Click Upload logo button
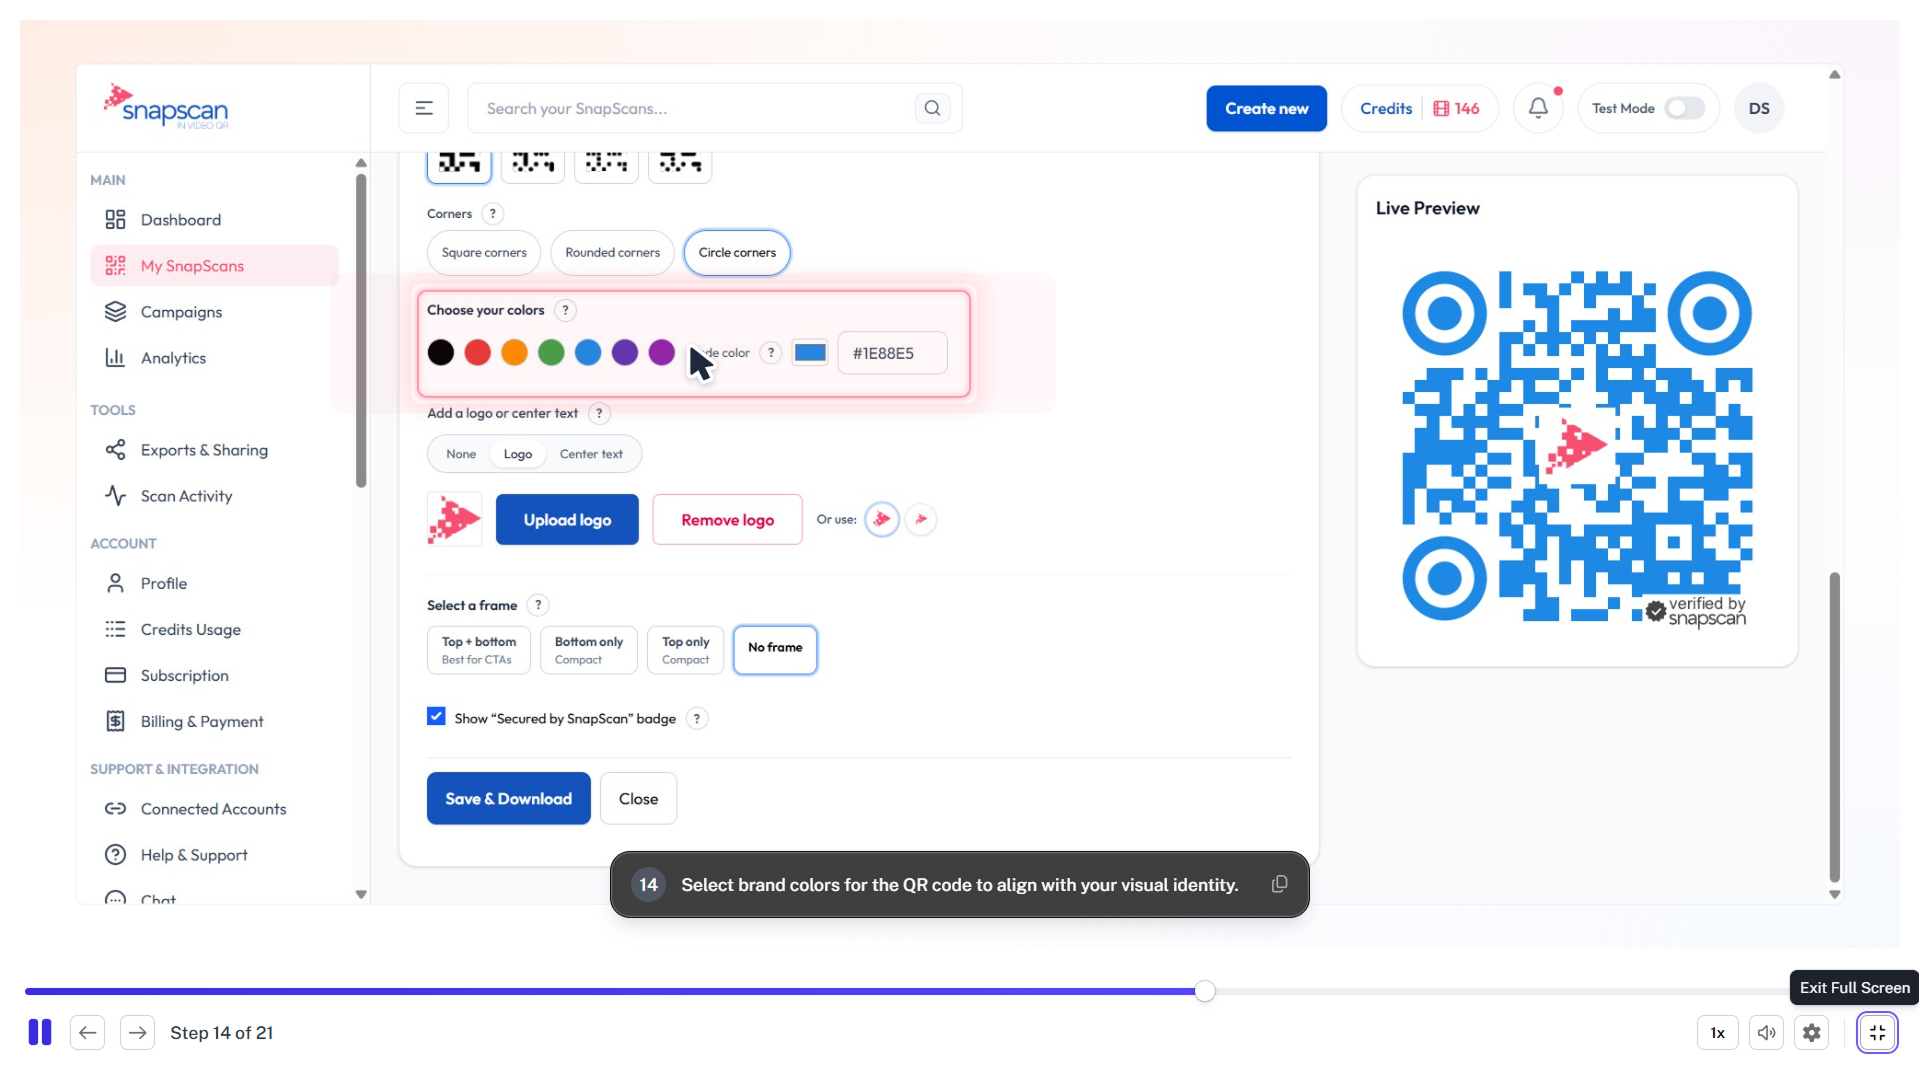This screenshot has height=1079, width=1919. (567, 520)
